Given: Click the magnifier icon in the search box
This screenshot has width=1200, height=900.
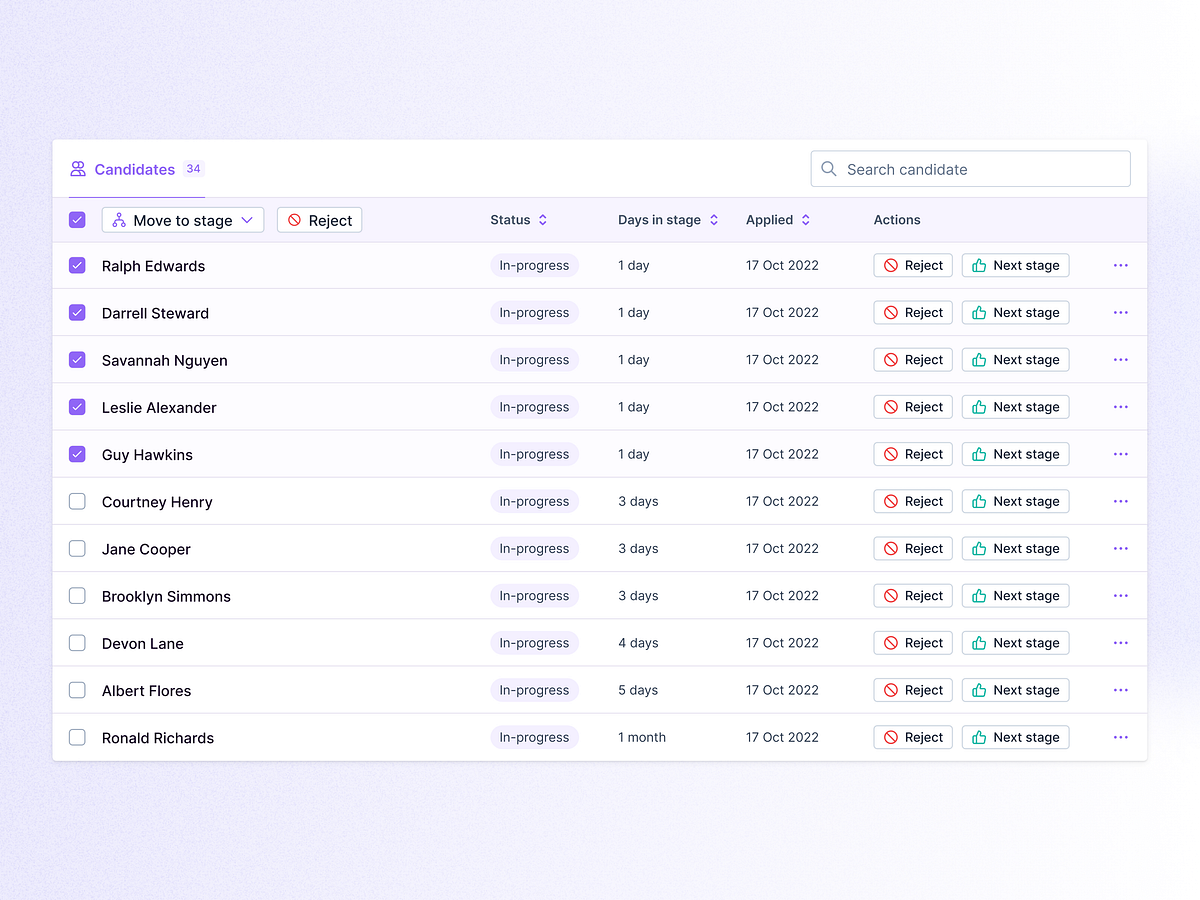Looking at the screenshot, I should point(829,169).
